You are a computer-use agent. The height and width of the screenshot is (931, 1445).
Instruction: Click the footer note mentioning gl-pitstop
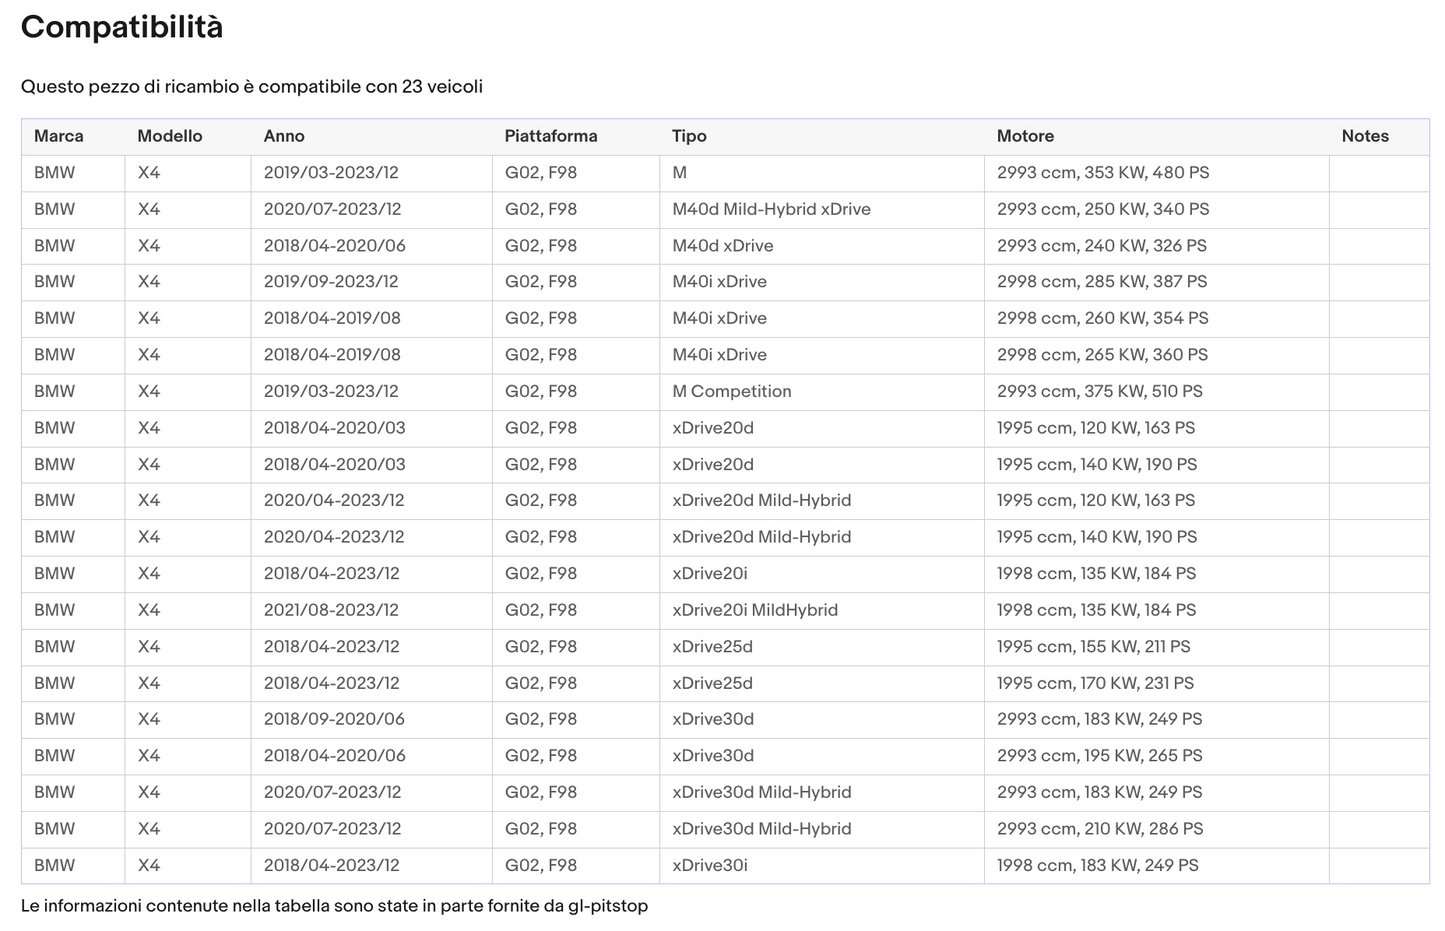(x=334, y=906)
